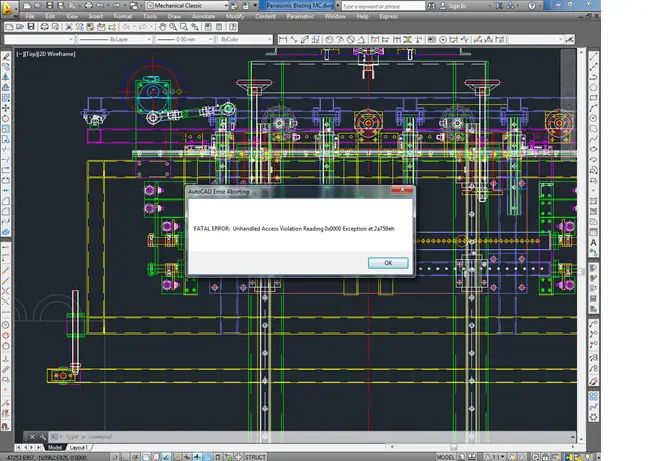This screenshot has height=461, width=650.
Task: Open the undo history dropdown arrow in the Standard toolbar
Action: point(134,27)
